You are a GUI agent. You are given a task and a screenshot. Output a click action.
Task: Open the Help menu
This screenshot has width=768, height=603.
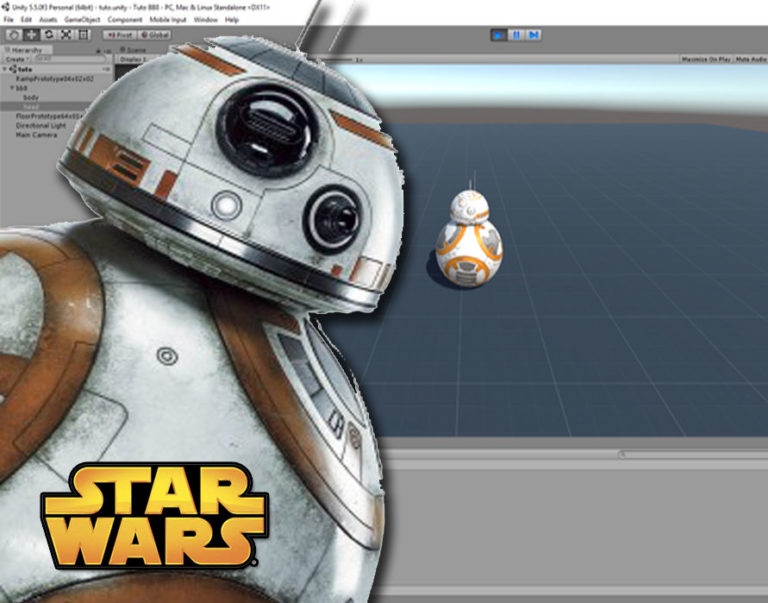tap(232, 20)
